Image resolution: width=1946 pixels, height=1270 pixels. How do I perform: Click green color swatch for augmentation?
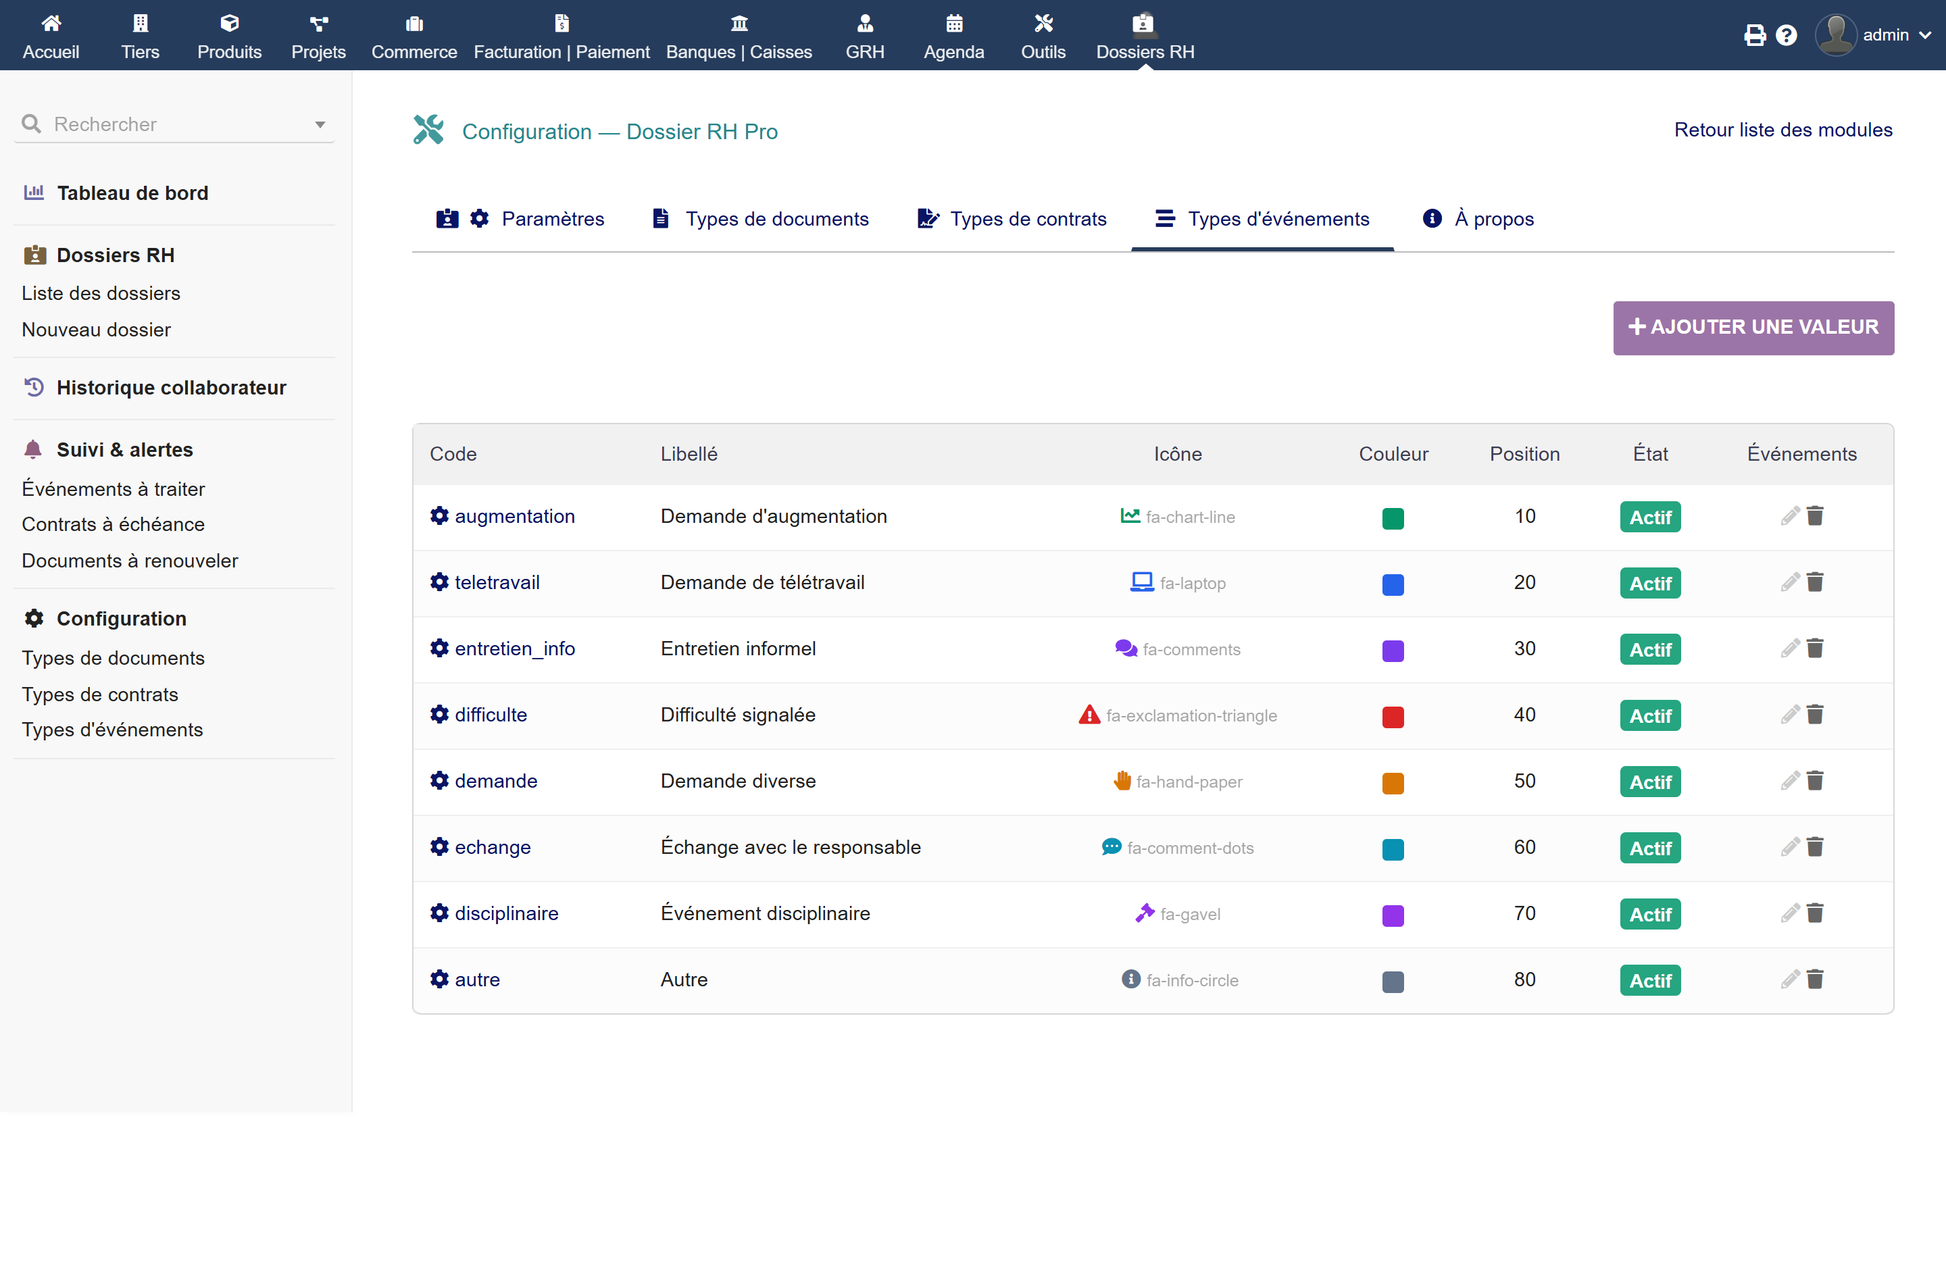(1393, 518)
